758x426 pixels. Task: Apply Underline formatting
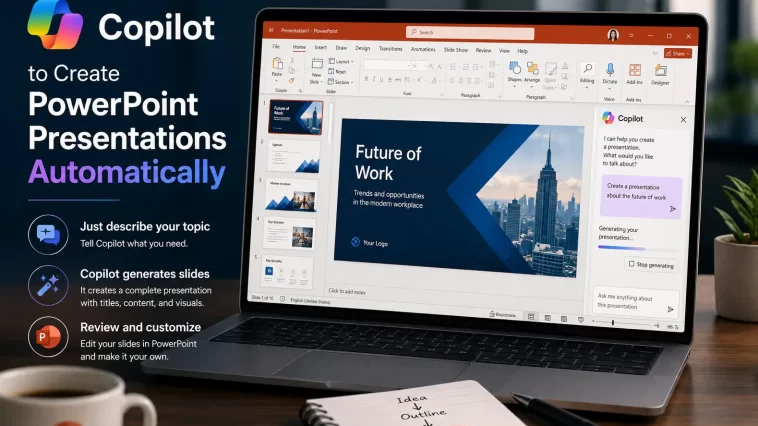[x=381, y=79]
